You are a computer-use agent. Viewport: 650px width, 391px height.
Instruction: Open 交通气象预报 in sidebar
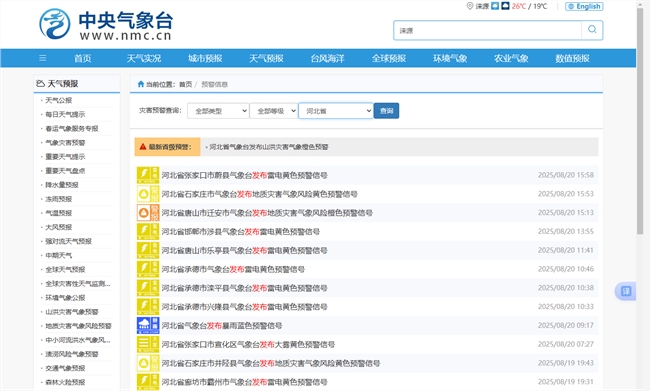65,368
